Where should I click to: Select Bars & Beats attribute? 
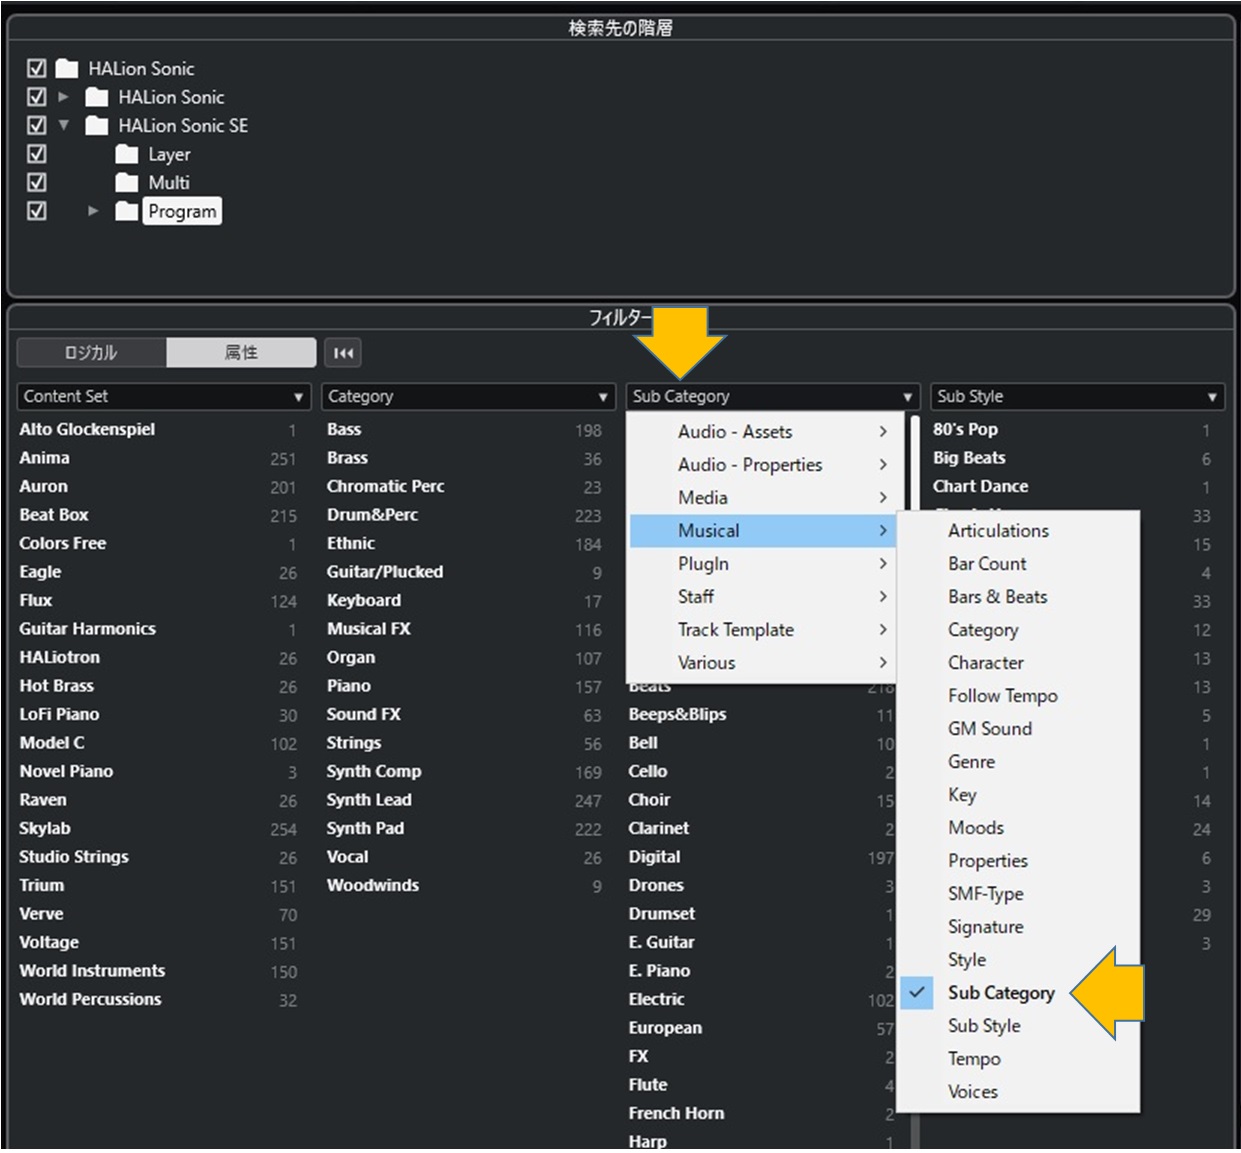(x=1018, y=597)
